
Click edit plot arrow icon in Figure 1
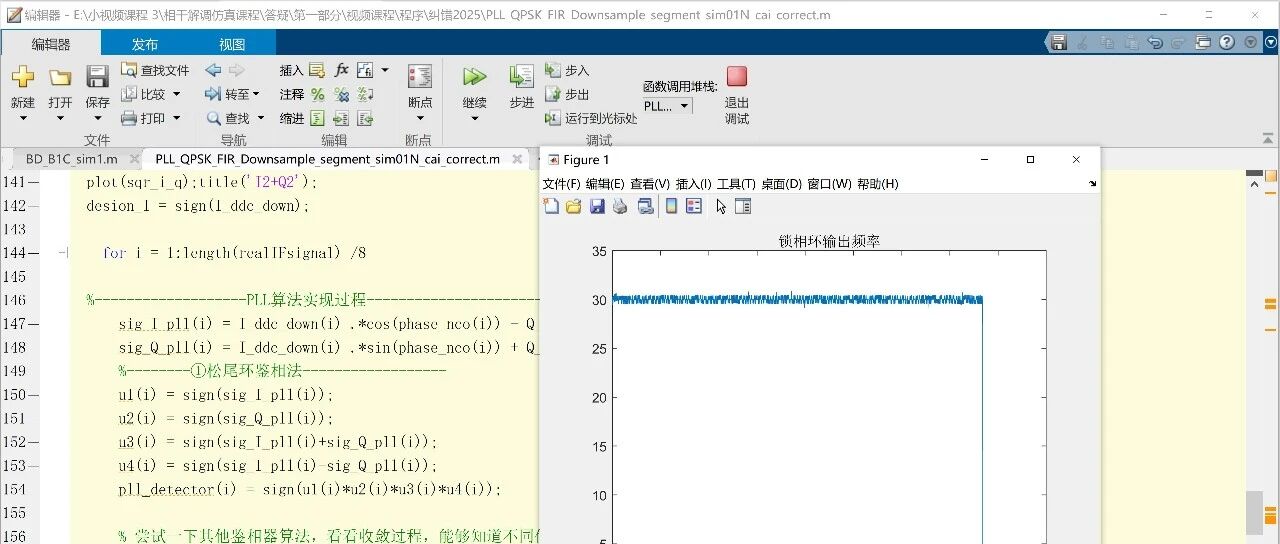pos(722,206)
